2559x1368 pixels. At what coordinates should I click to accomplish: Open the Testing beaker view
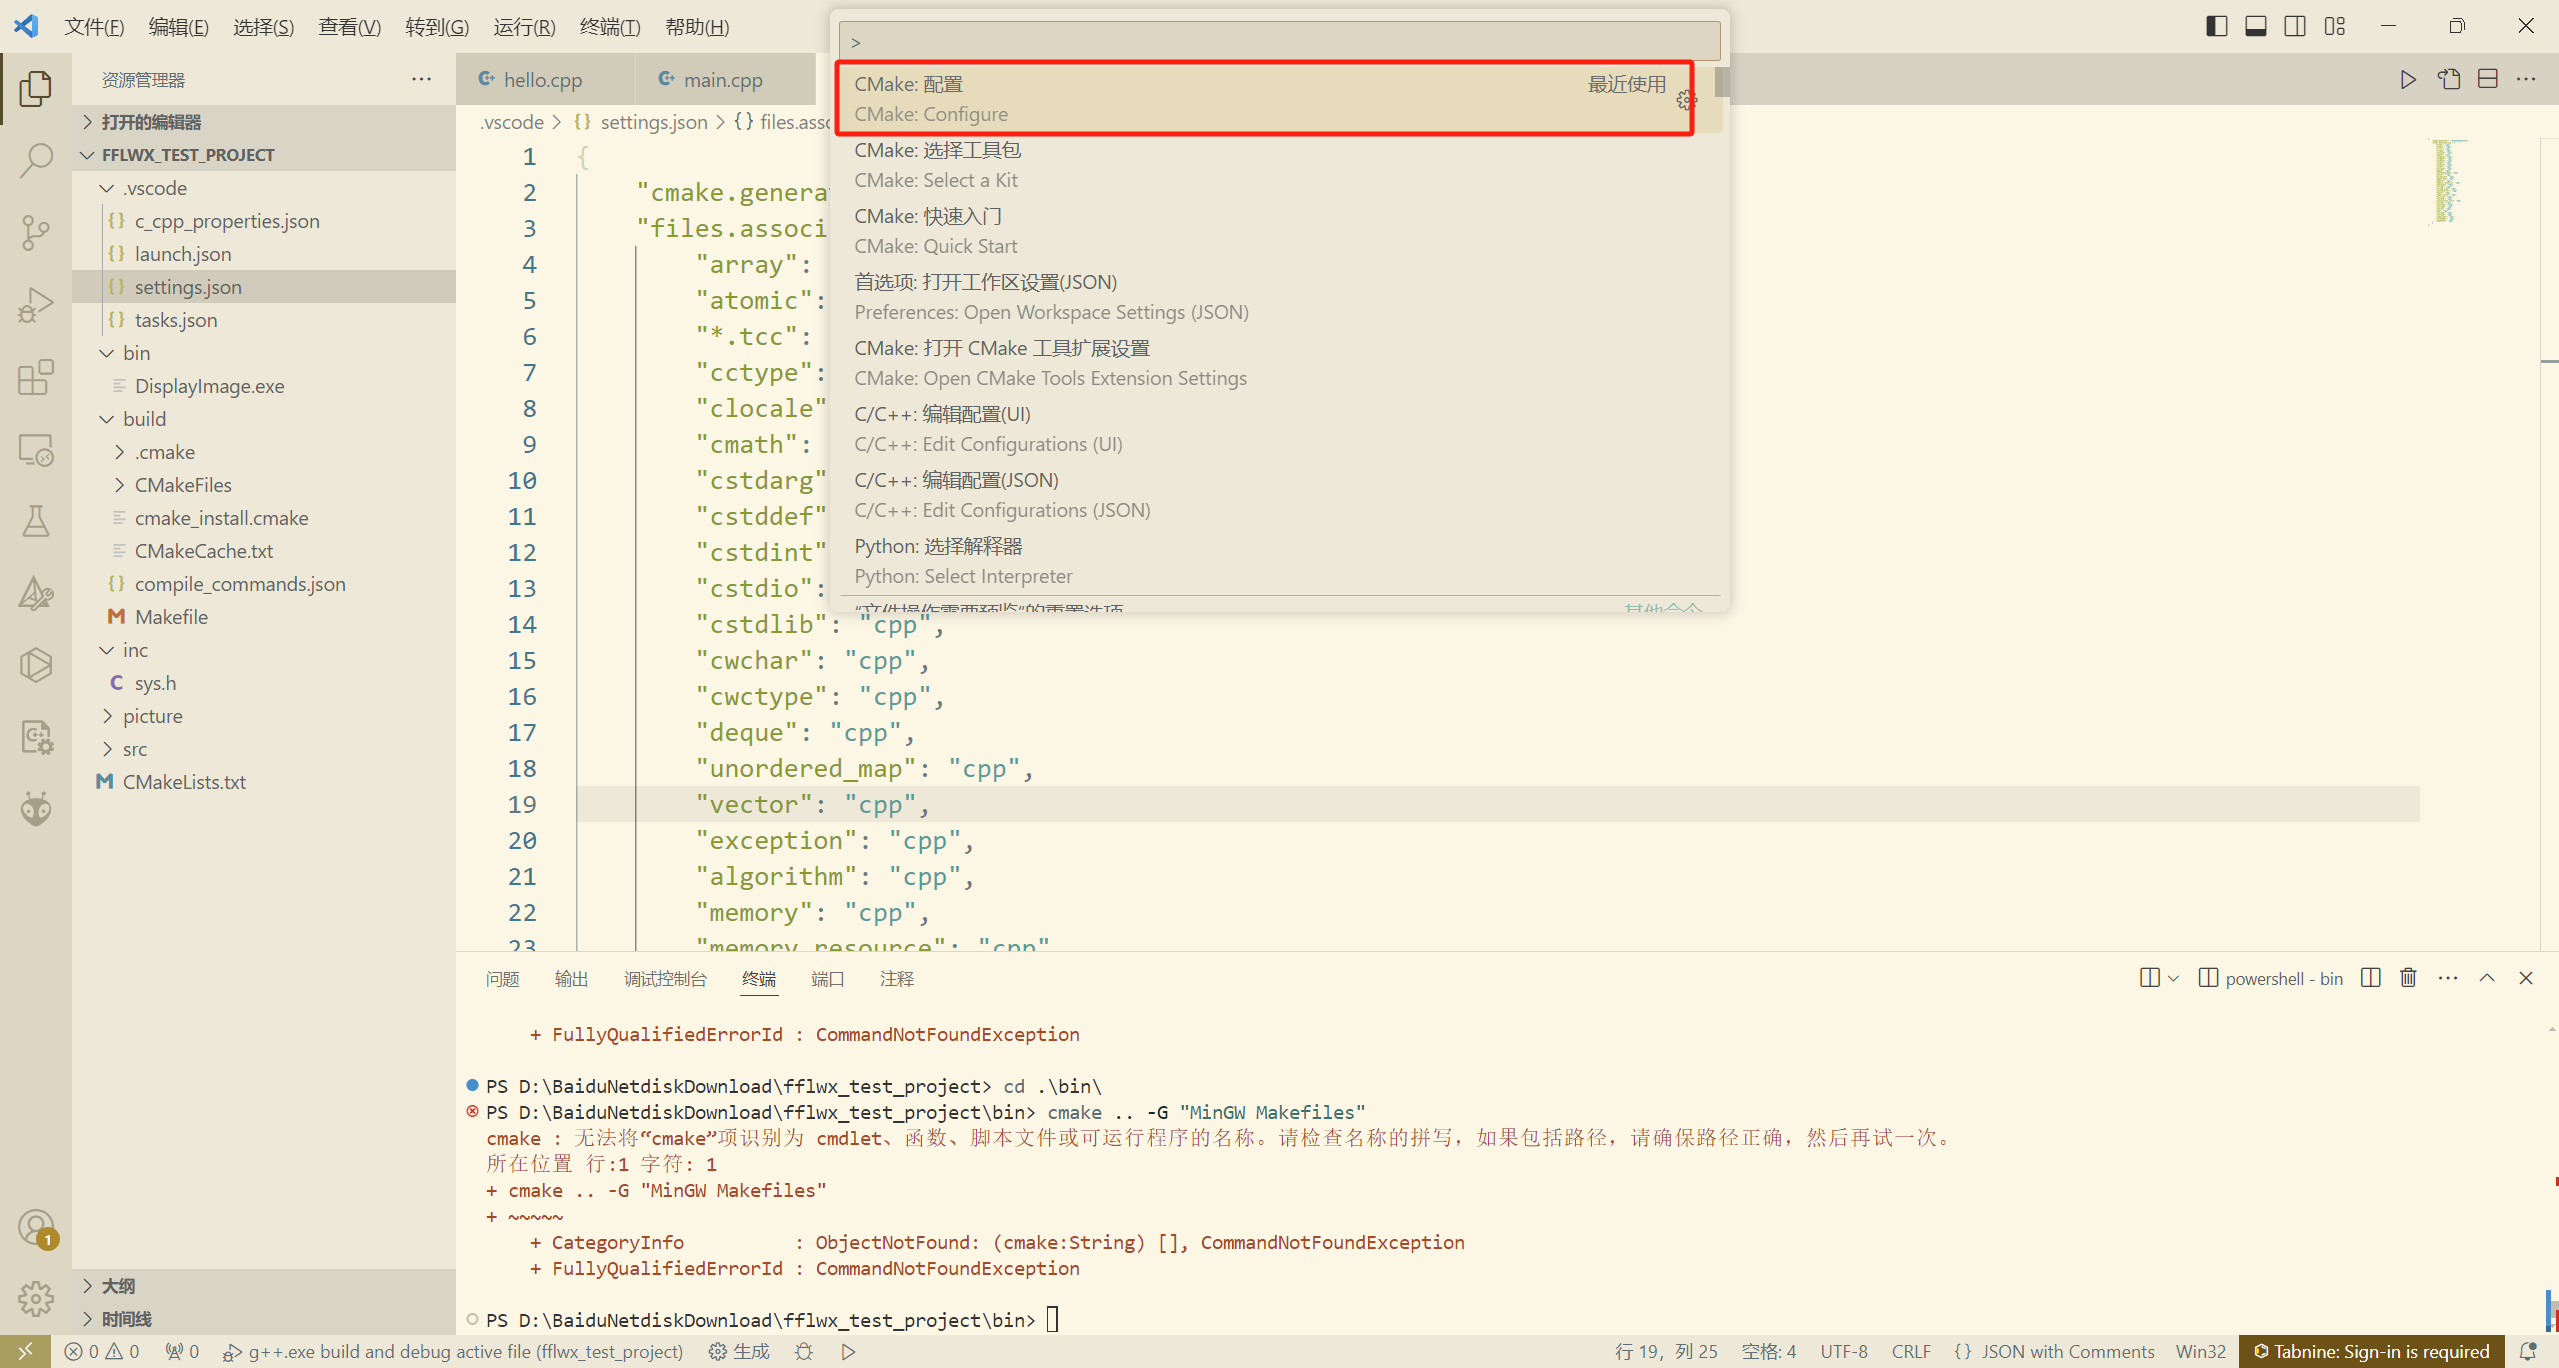(35, 521)
